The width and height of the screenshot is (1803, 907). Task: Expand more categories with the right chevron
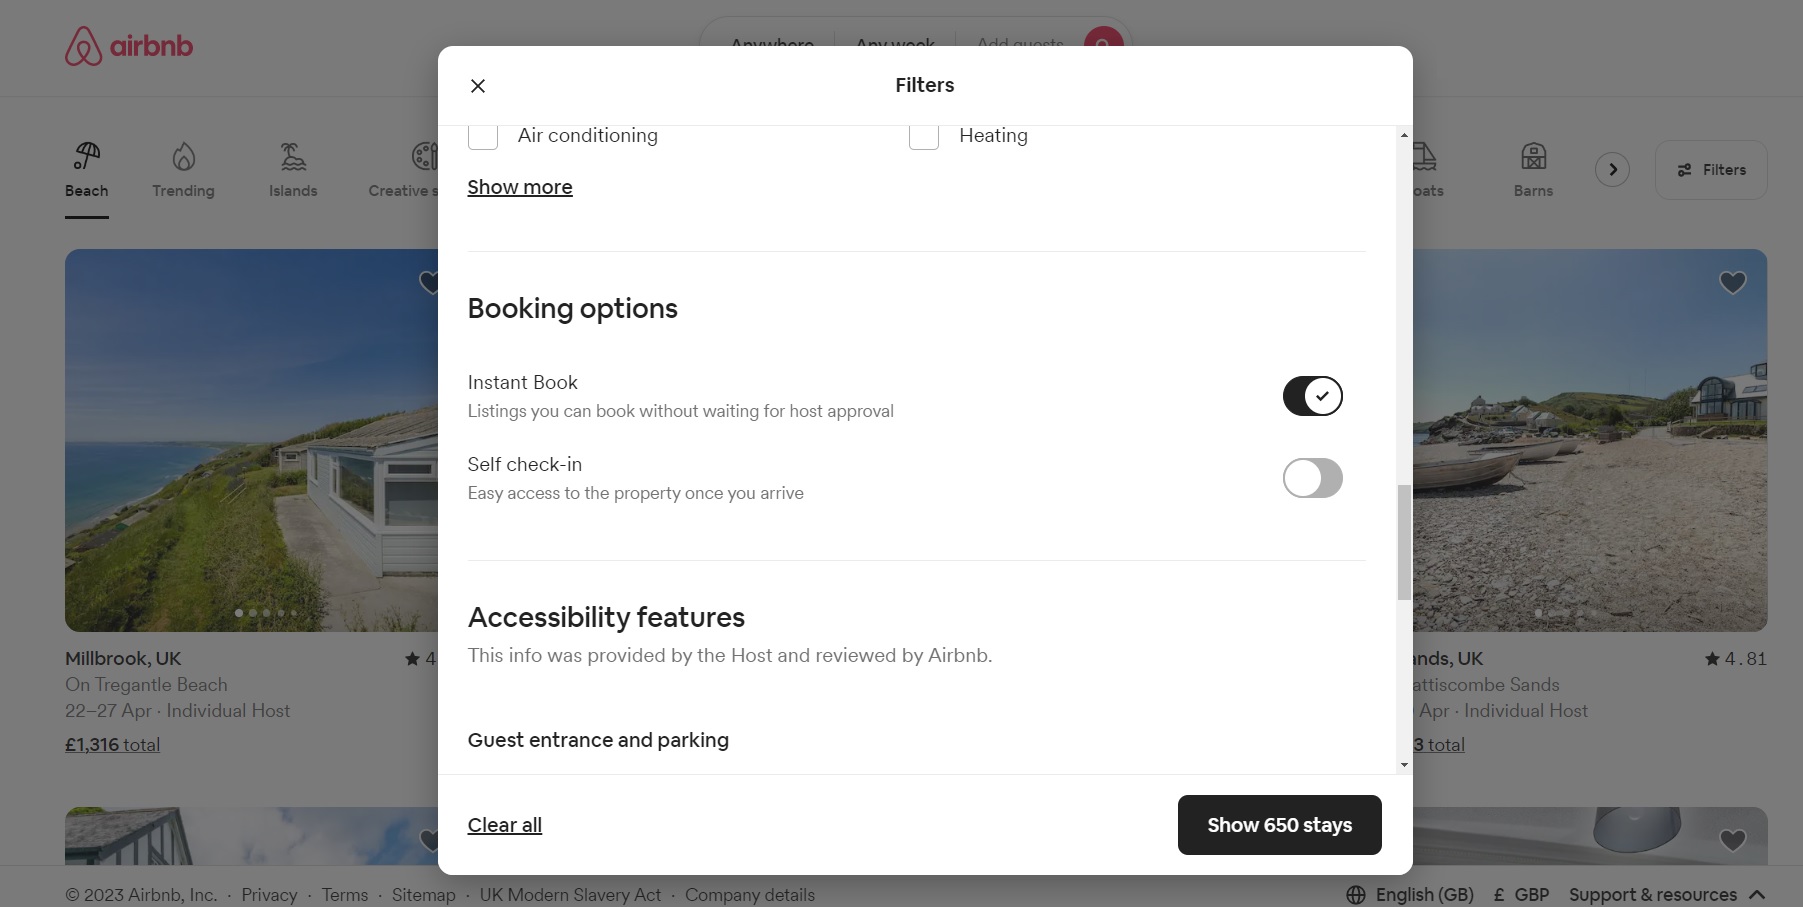1612,169
